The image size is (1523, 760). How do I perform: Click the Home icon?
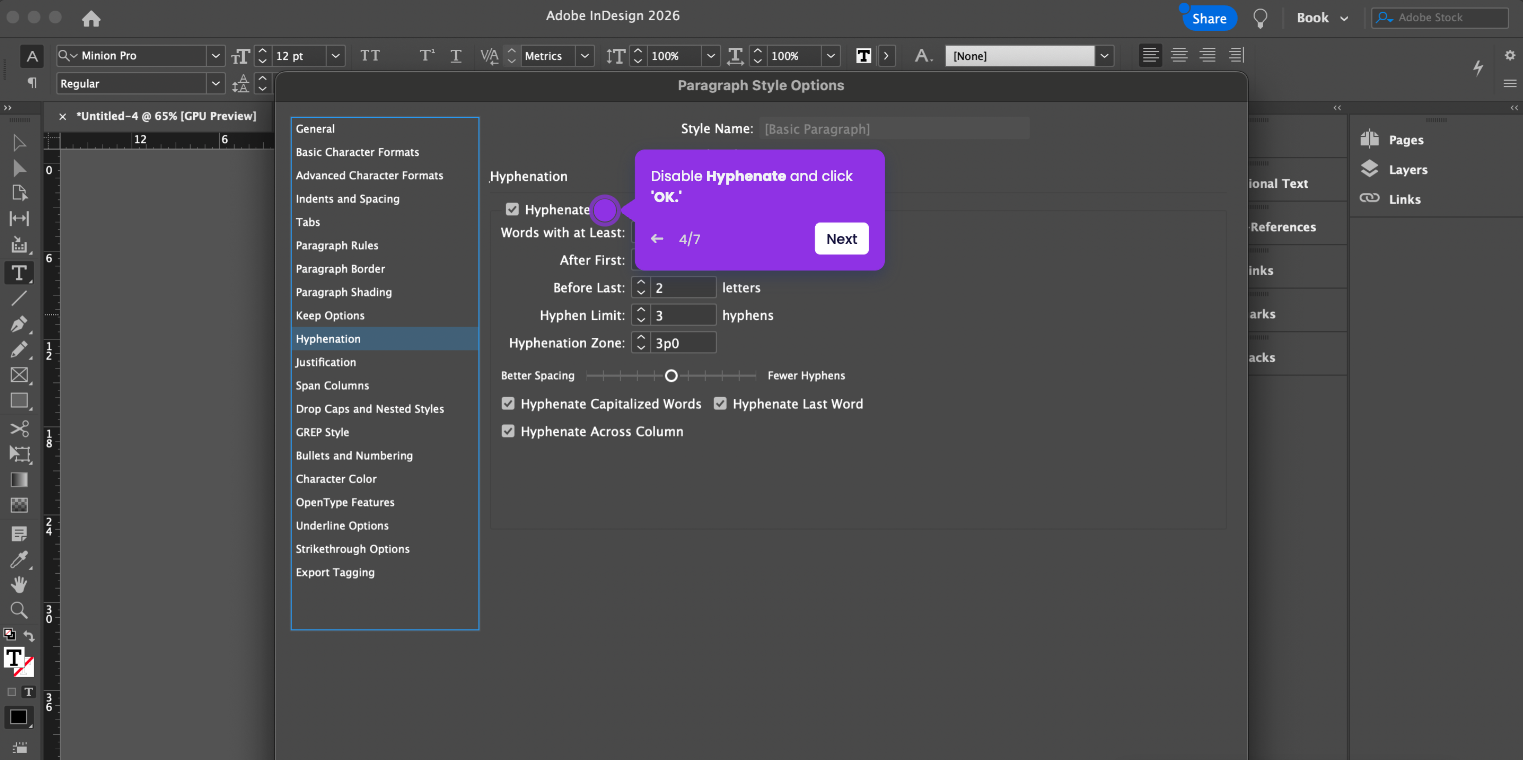click(x=91, y=18)
